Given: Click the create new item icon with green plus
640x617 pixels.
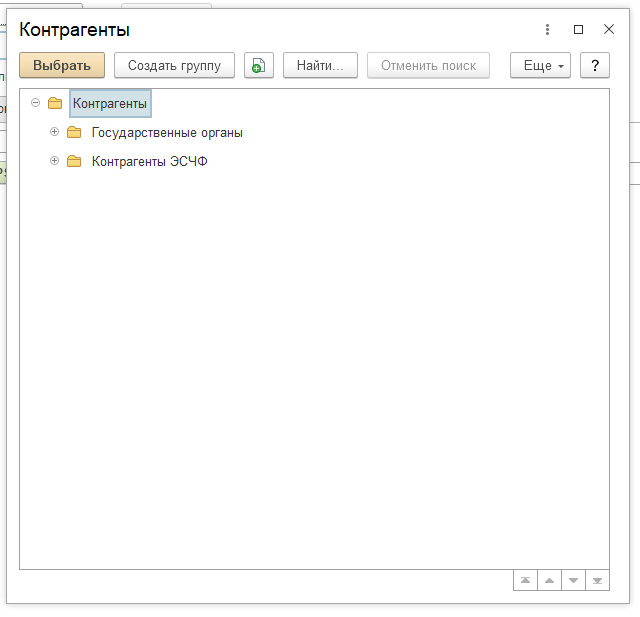Looking at the screenshot, I should click(259, 66).
